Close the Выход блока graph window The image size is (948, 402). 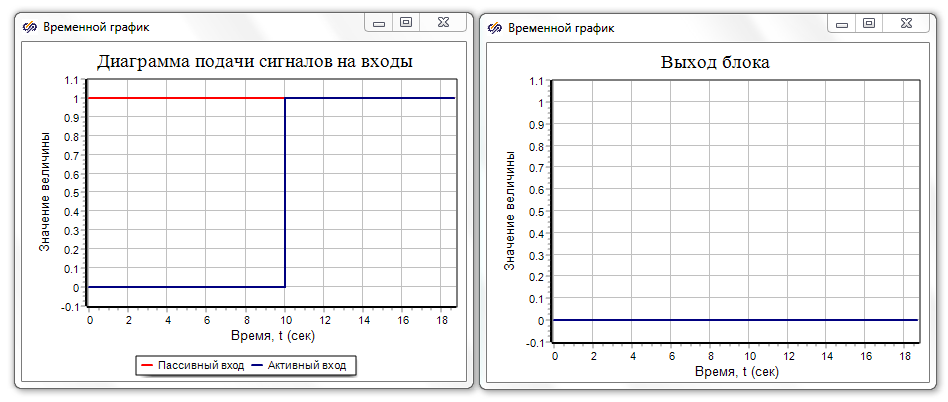(x=906, y=22)
